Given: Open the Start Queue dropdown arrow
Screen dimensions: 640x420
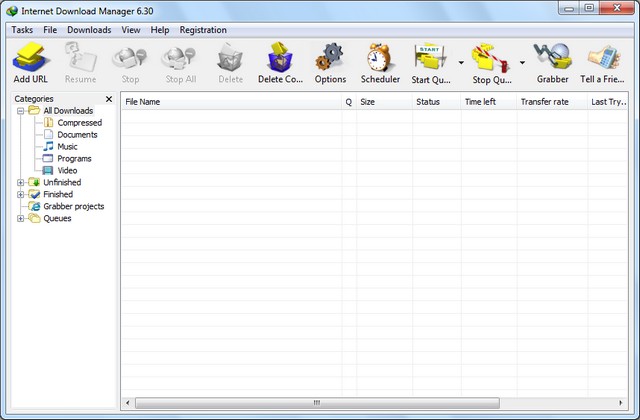Looking at the screenshot, I should (461, 62).
